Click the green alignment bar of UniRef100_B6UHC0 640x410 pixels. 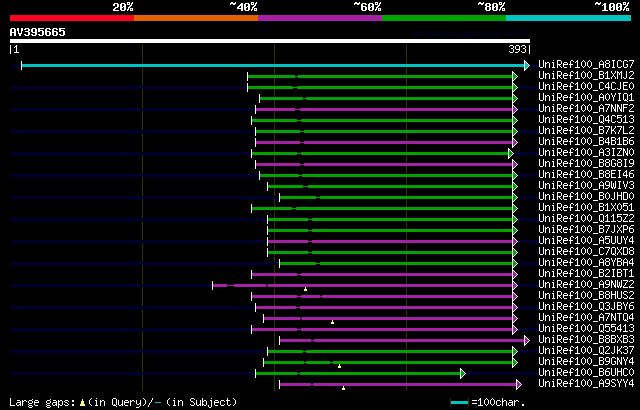tap(358, 373)
